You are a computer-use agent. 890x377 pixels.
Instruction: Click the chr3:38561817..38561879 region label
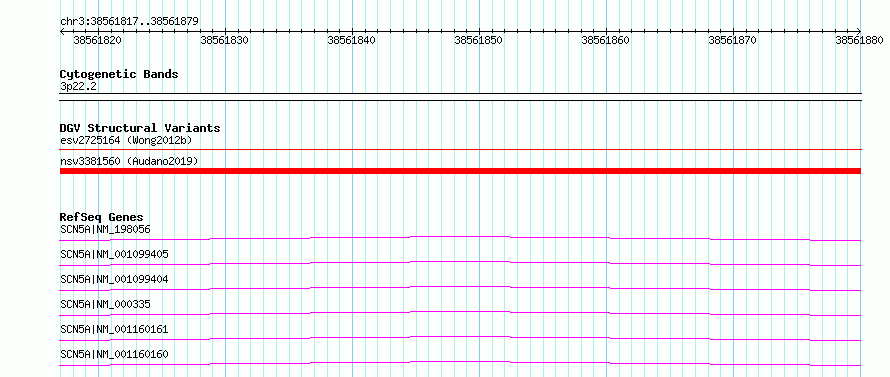[129, 22]
